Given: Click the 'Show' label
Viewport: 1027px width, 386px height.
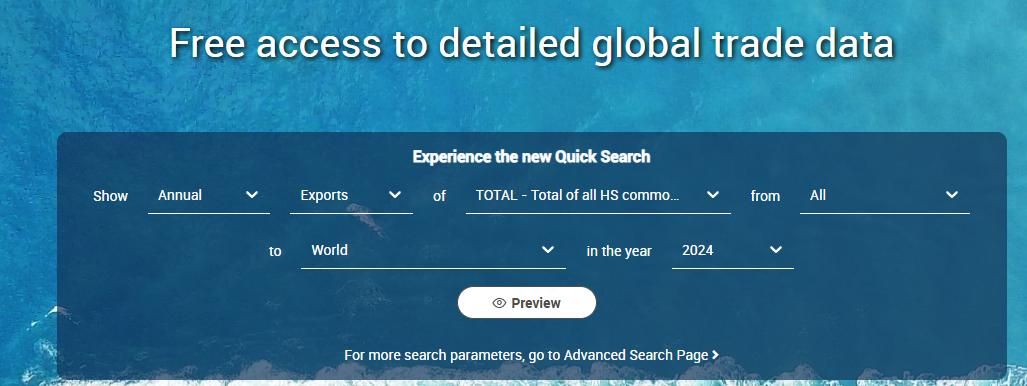Looking at the screenshot, I should 111,196.
